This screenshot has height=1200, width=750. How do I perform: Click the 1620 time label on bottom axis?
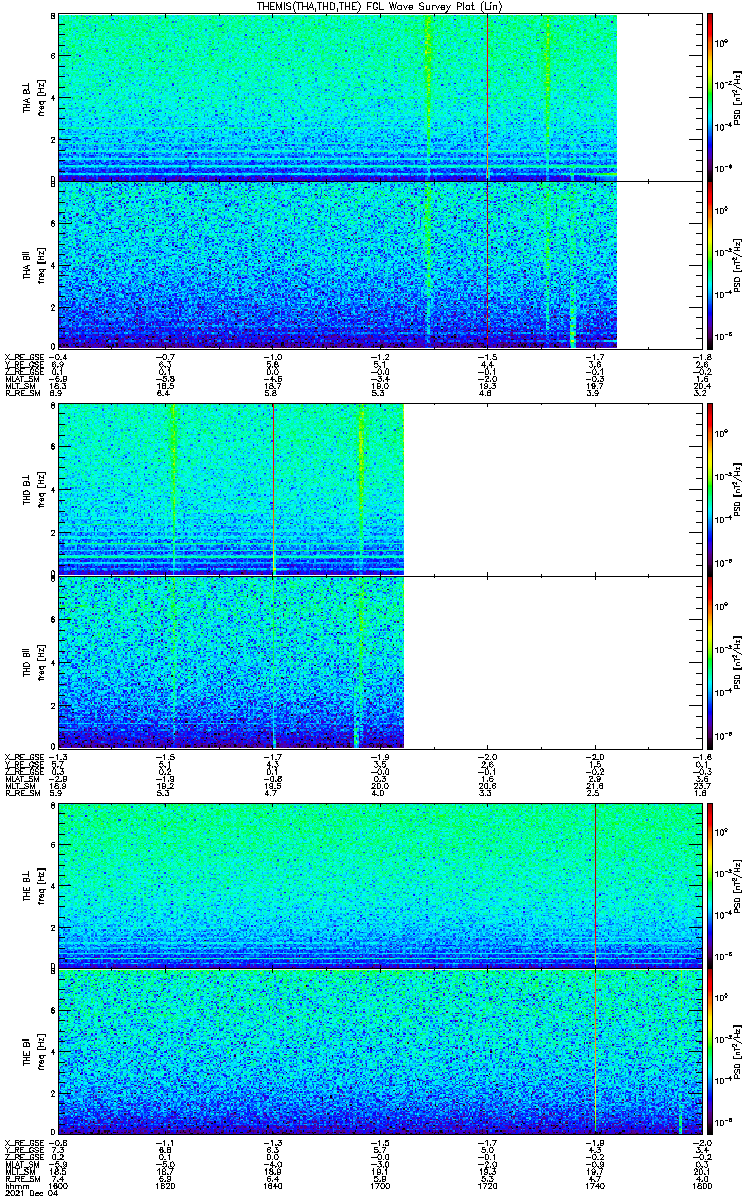tap(166, 1187)
